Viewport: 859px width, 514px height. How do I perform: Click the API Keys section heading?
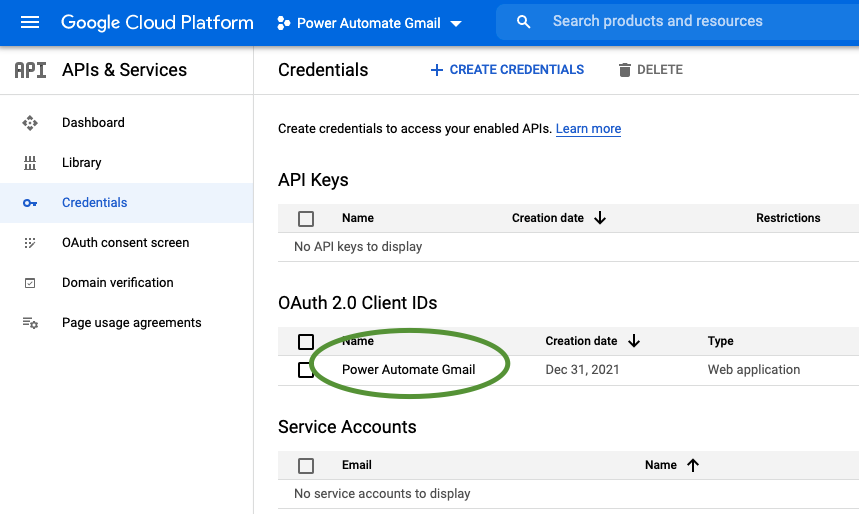pyautogui.click(x=313, y=180)
